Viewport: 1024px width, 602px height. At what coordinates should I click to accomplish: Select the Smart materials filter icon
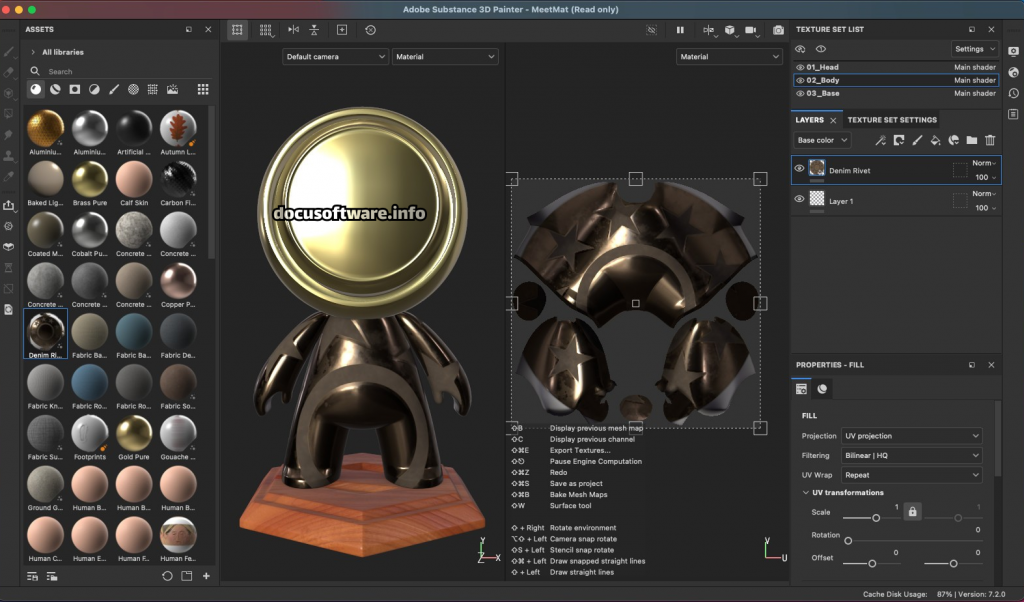click(x=56, y=89)
